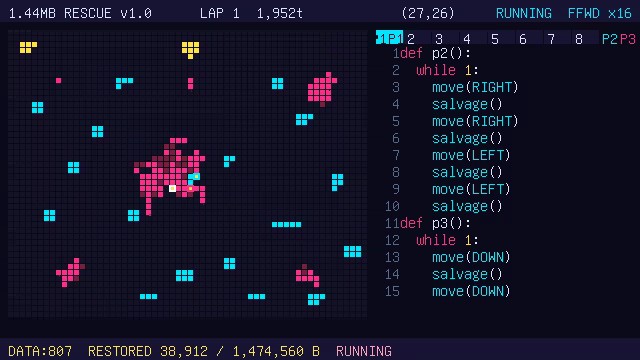Click the two-cell vertical red block below yellow heart
The height and width of the screenshot is (360, 640).
[x=190, y=83]
